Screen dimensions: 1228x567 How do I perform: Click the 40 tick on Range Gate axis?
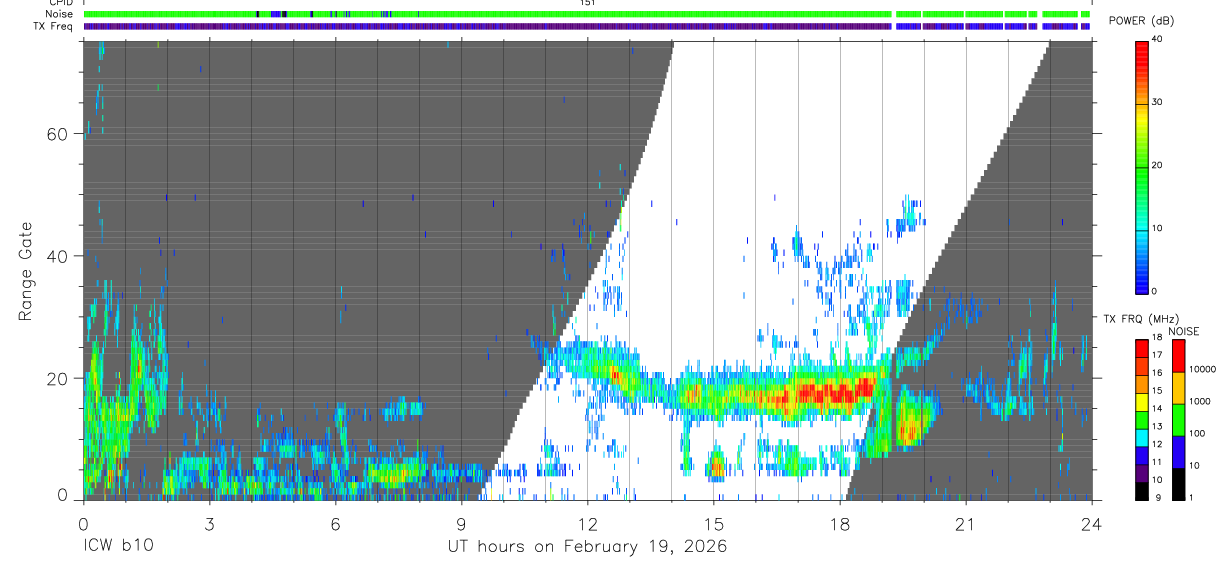57,256
